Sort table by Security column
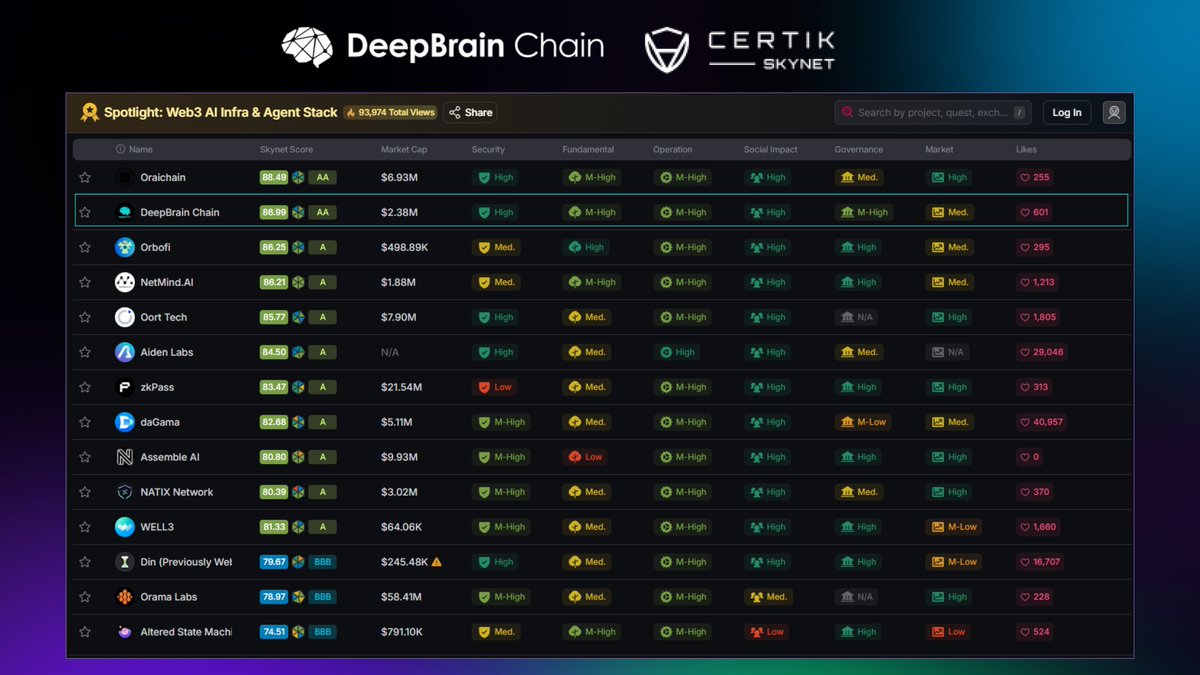This screenshot has height=675, width=1200. (488, 150)
